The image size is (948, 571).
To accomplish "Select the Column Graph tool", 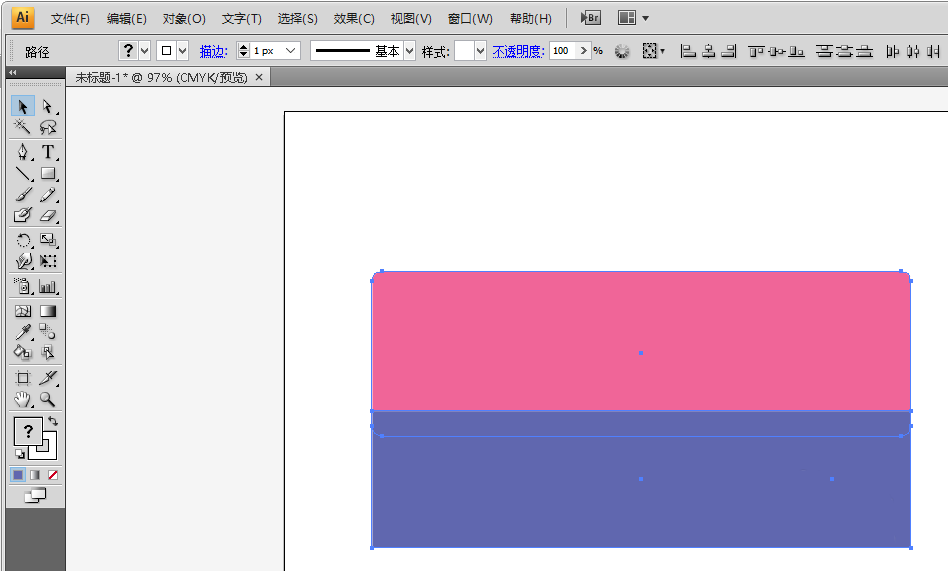I will coord(48,286).
